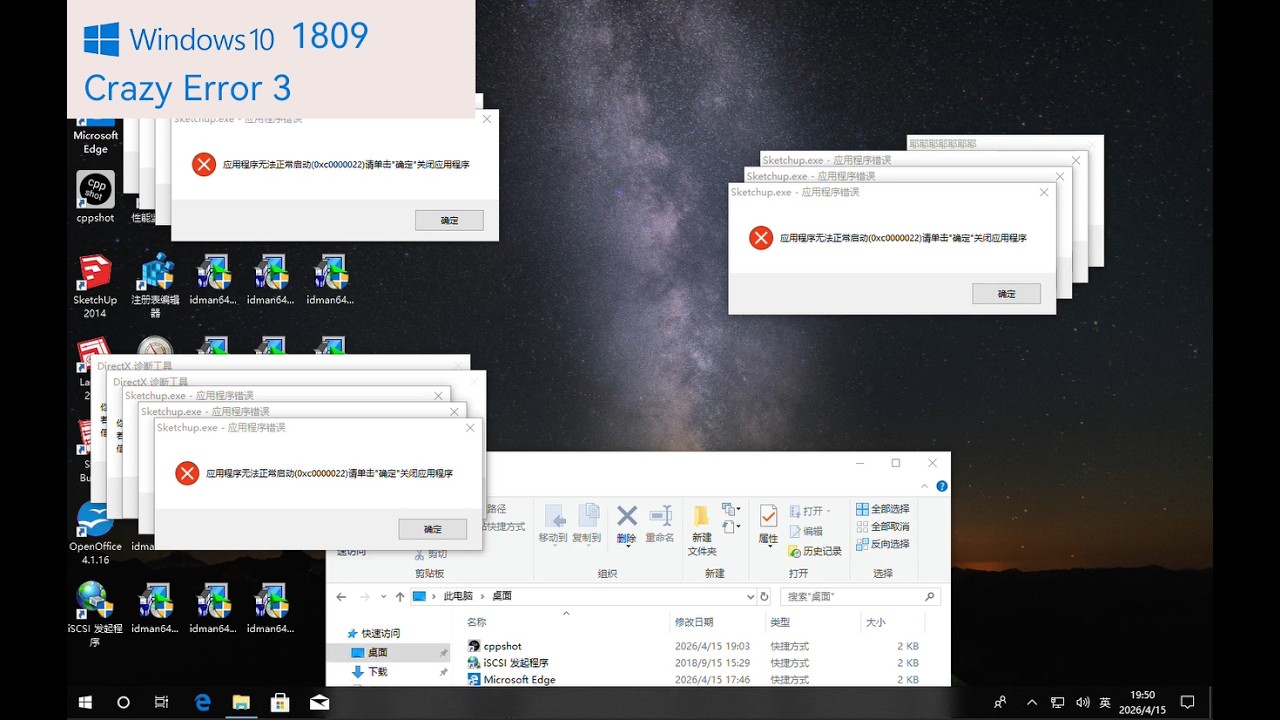Open Microsoft Edge from the taskbar
Image resolution: width=1280 pixels, height=720 pixels.
(x=202, y=702)
